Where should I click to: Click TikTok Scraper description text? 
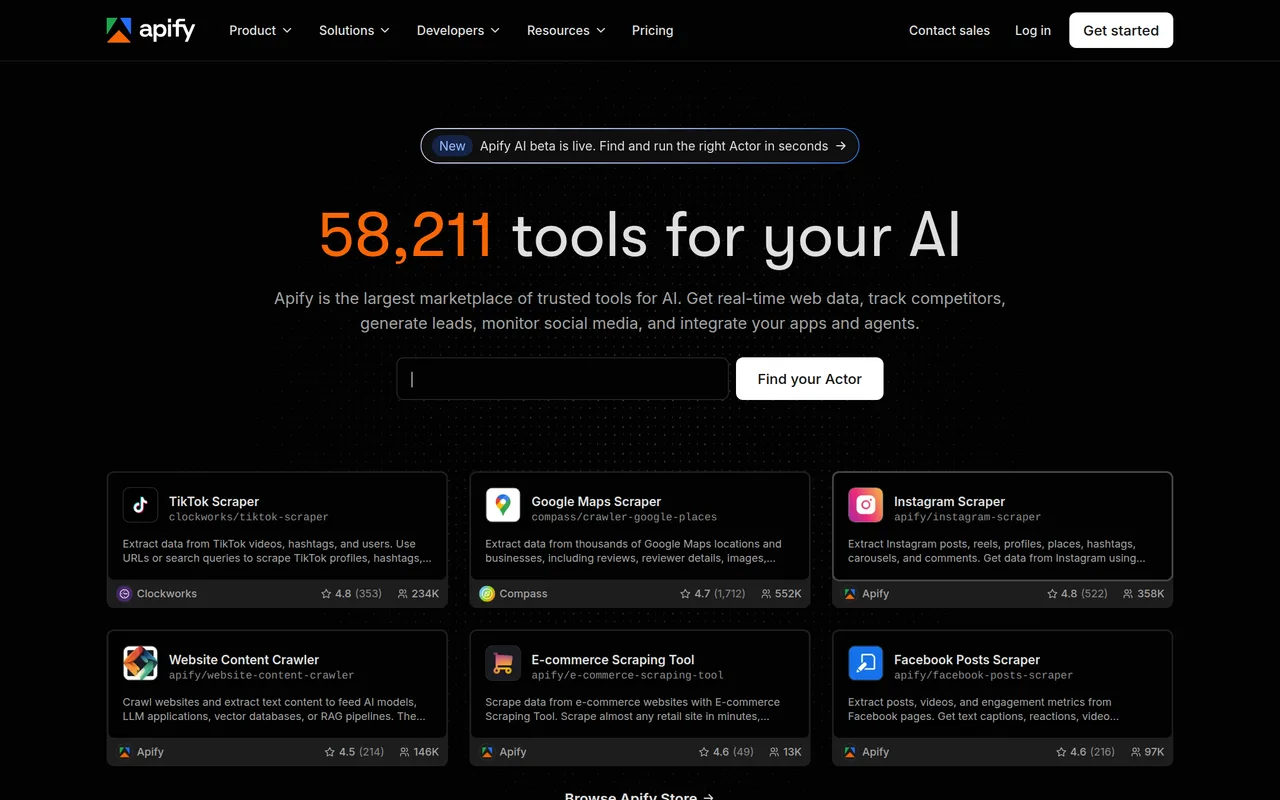tap(277, 551)
